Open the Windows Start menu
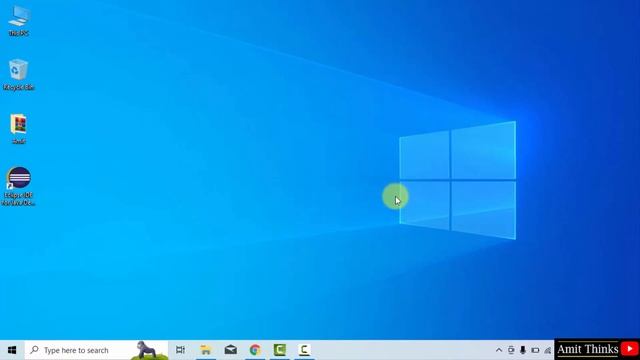Viewport: 640px width, 360px height. 12,350
